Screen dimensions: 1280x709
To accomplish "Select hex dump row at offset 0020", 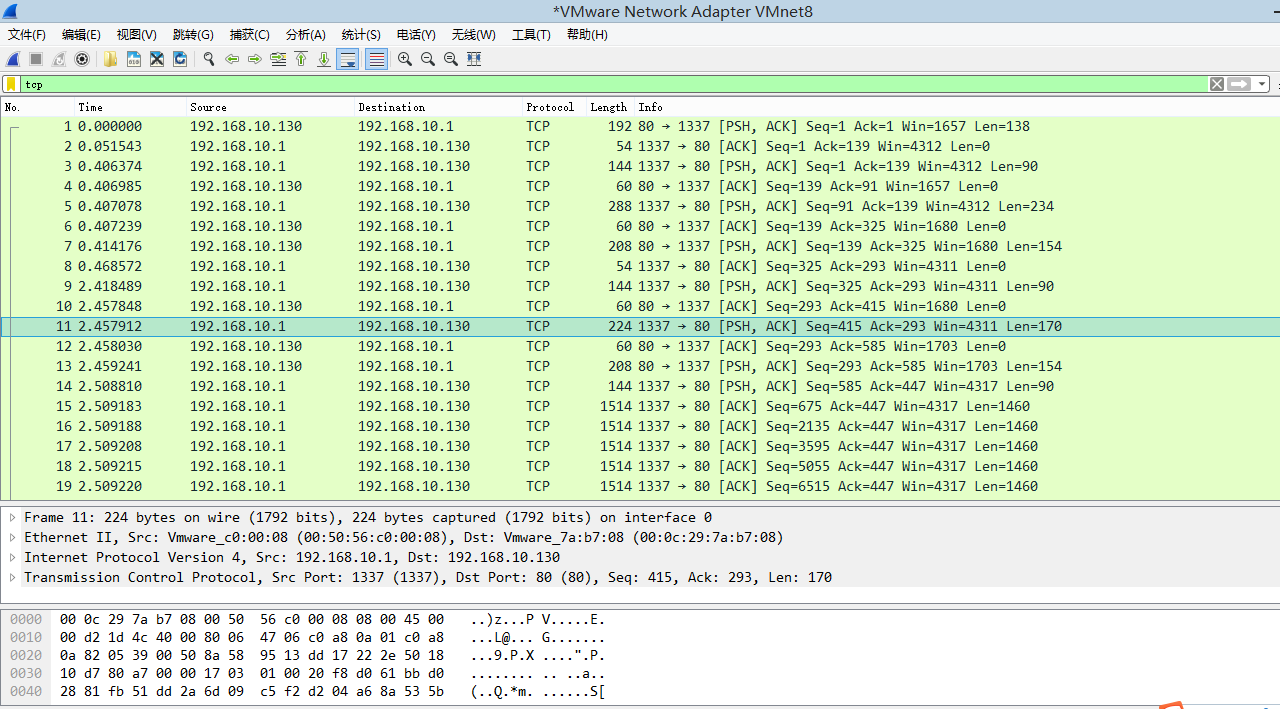I will pyautogui.click(x=308, y=655).
